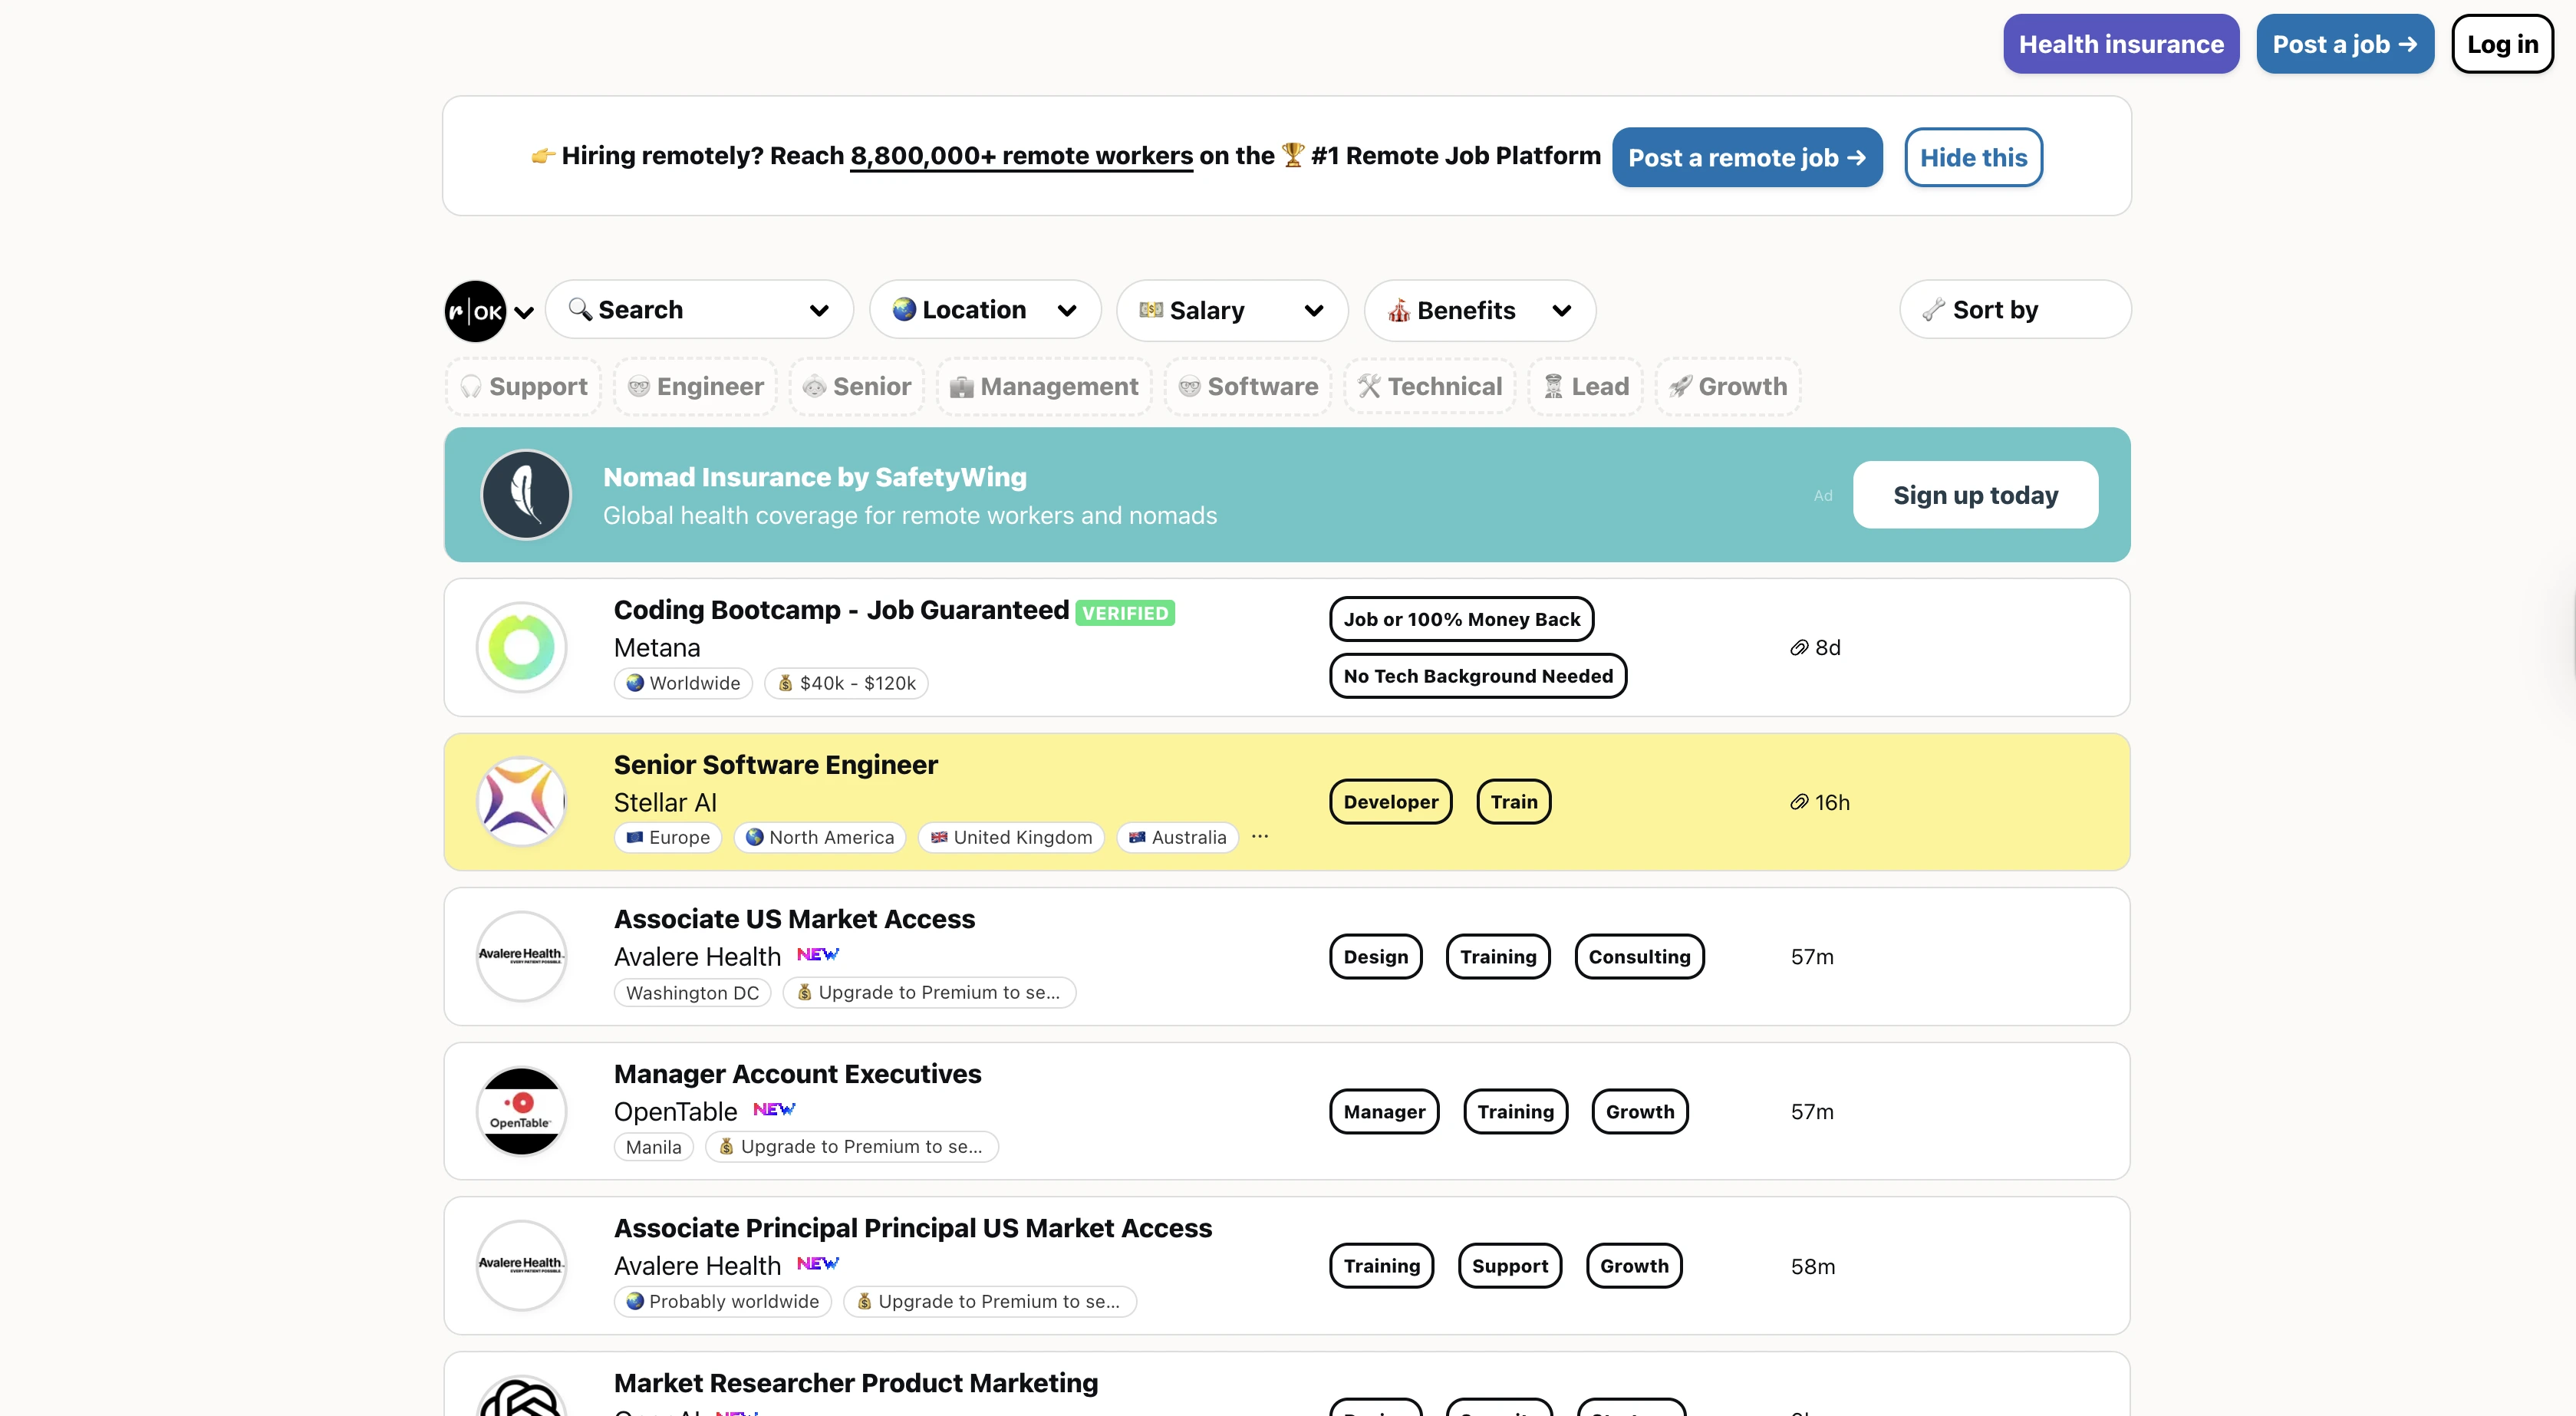Click the Avalere Health logo on the Associate US Market Access listing
The width and height of the screenshot is (2576, 1416).
tap(521, 956)
